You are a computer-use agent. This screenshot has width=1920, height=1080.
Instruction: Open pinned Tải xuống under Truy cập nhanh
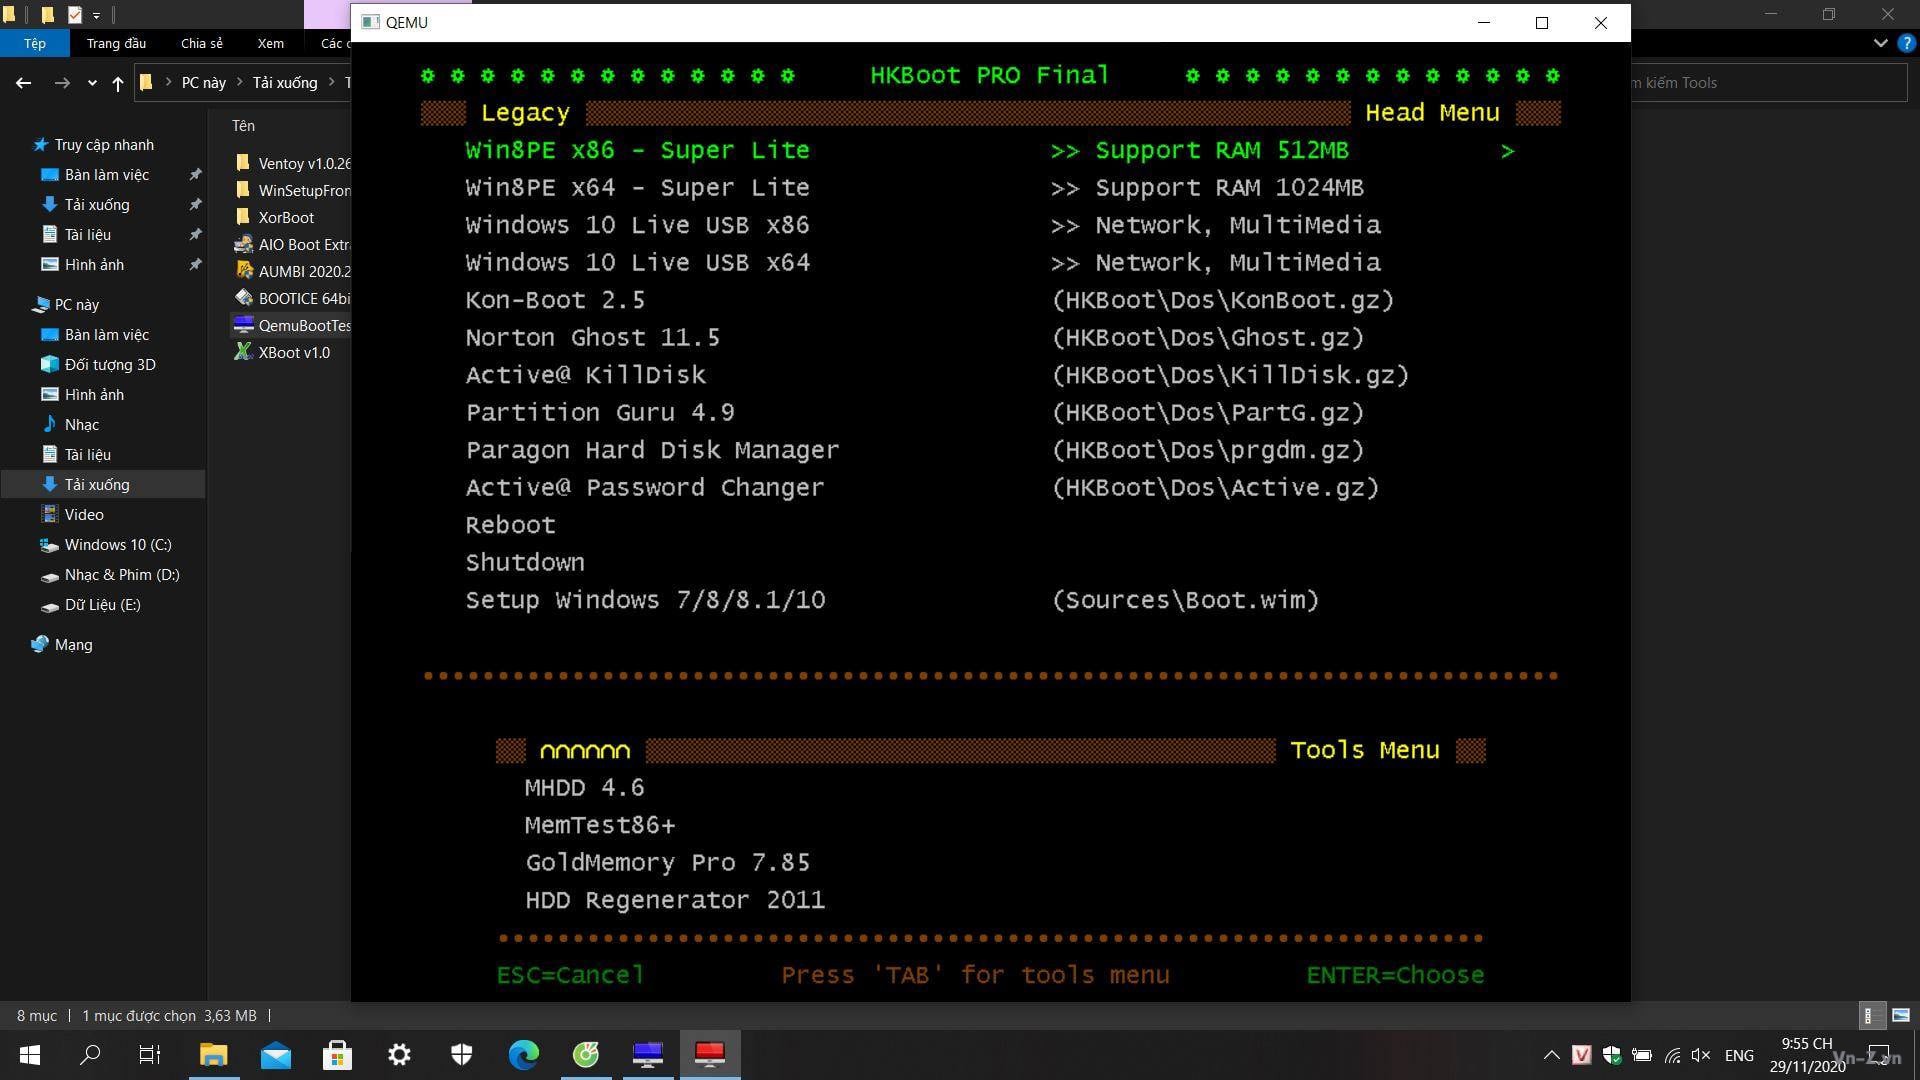(97, 205)
